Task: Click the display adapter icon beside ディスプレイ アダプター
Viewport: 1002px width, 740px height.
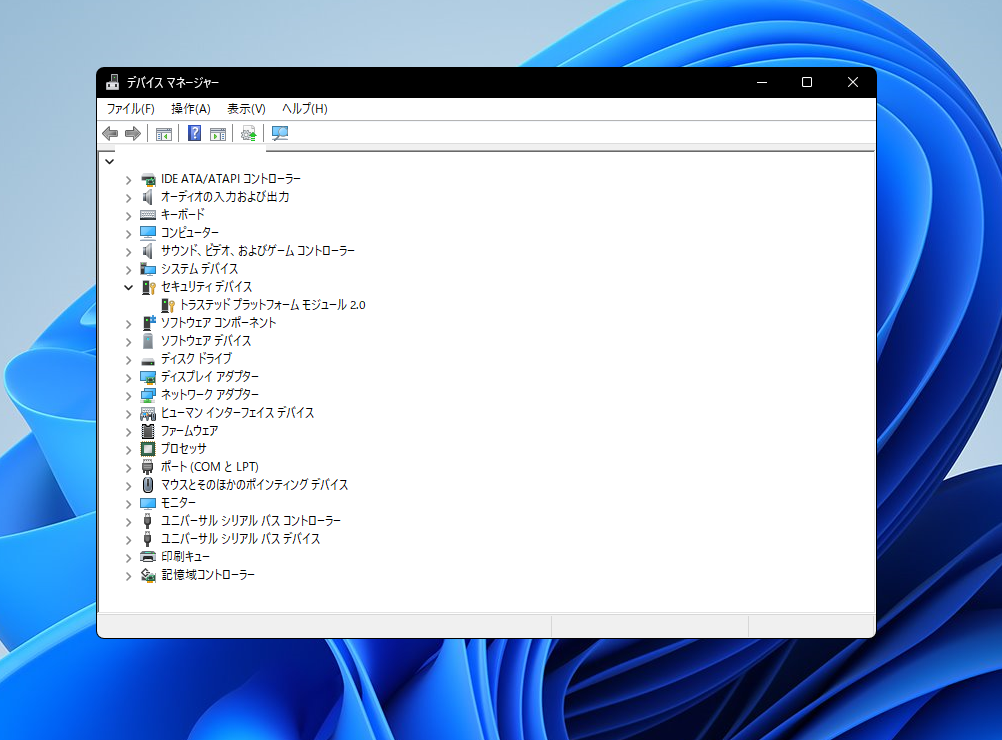Action: coord(148,377)
